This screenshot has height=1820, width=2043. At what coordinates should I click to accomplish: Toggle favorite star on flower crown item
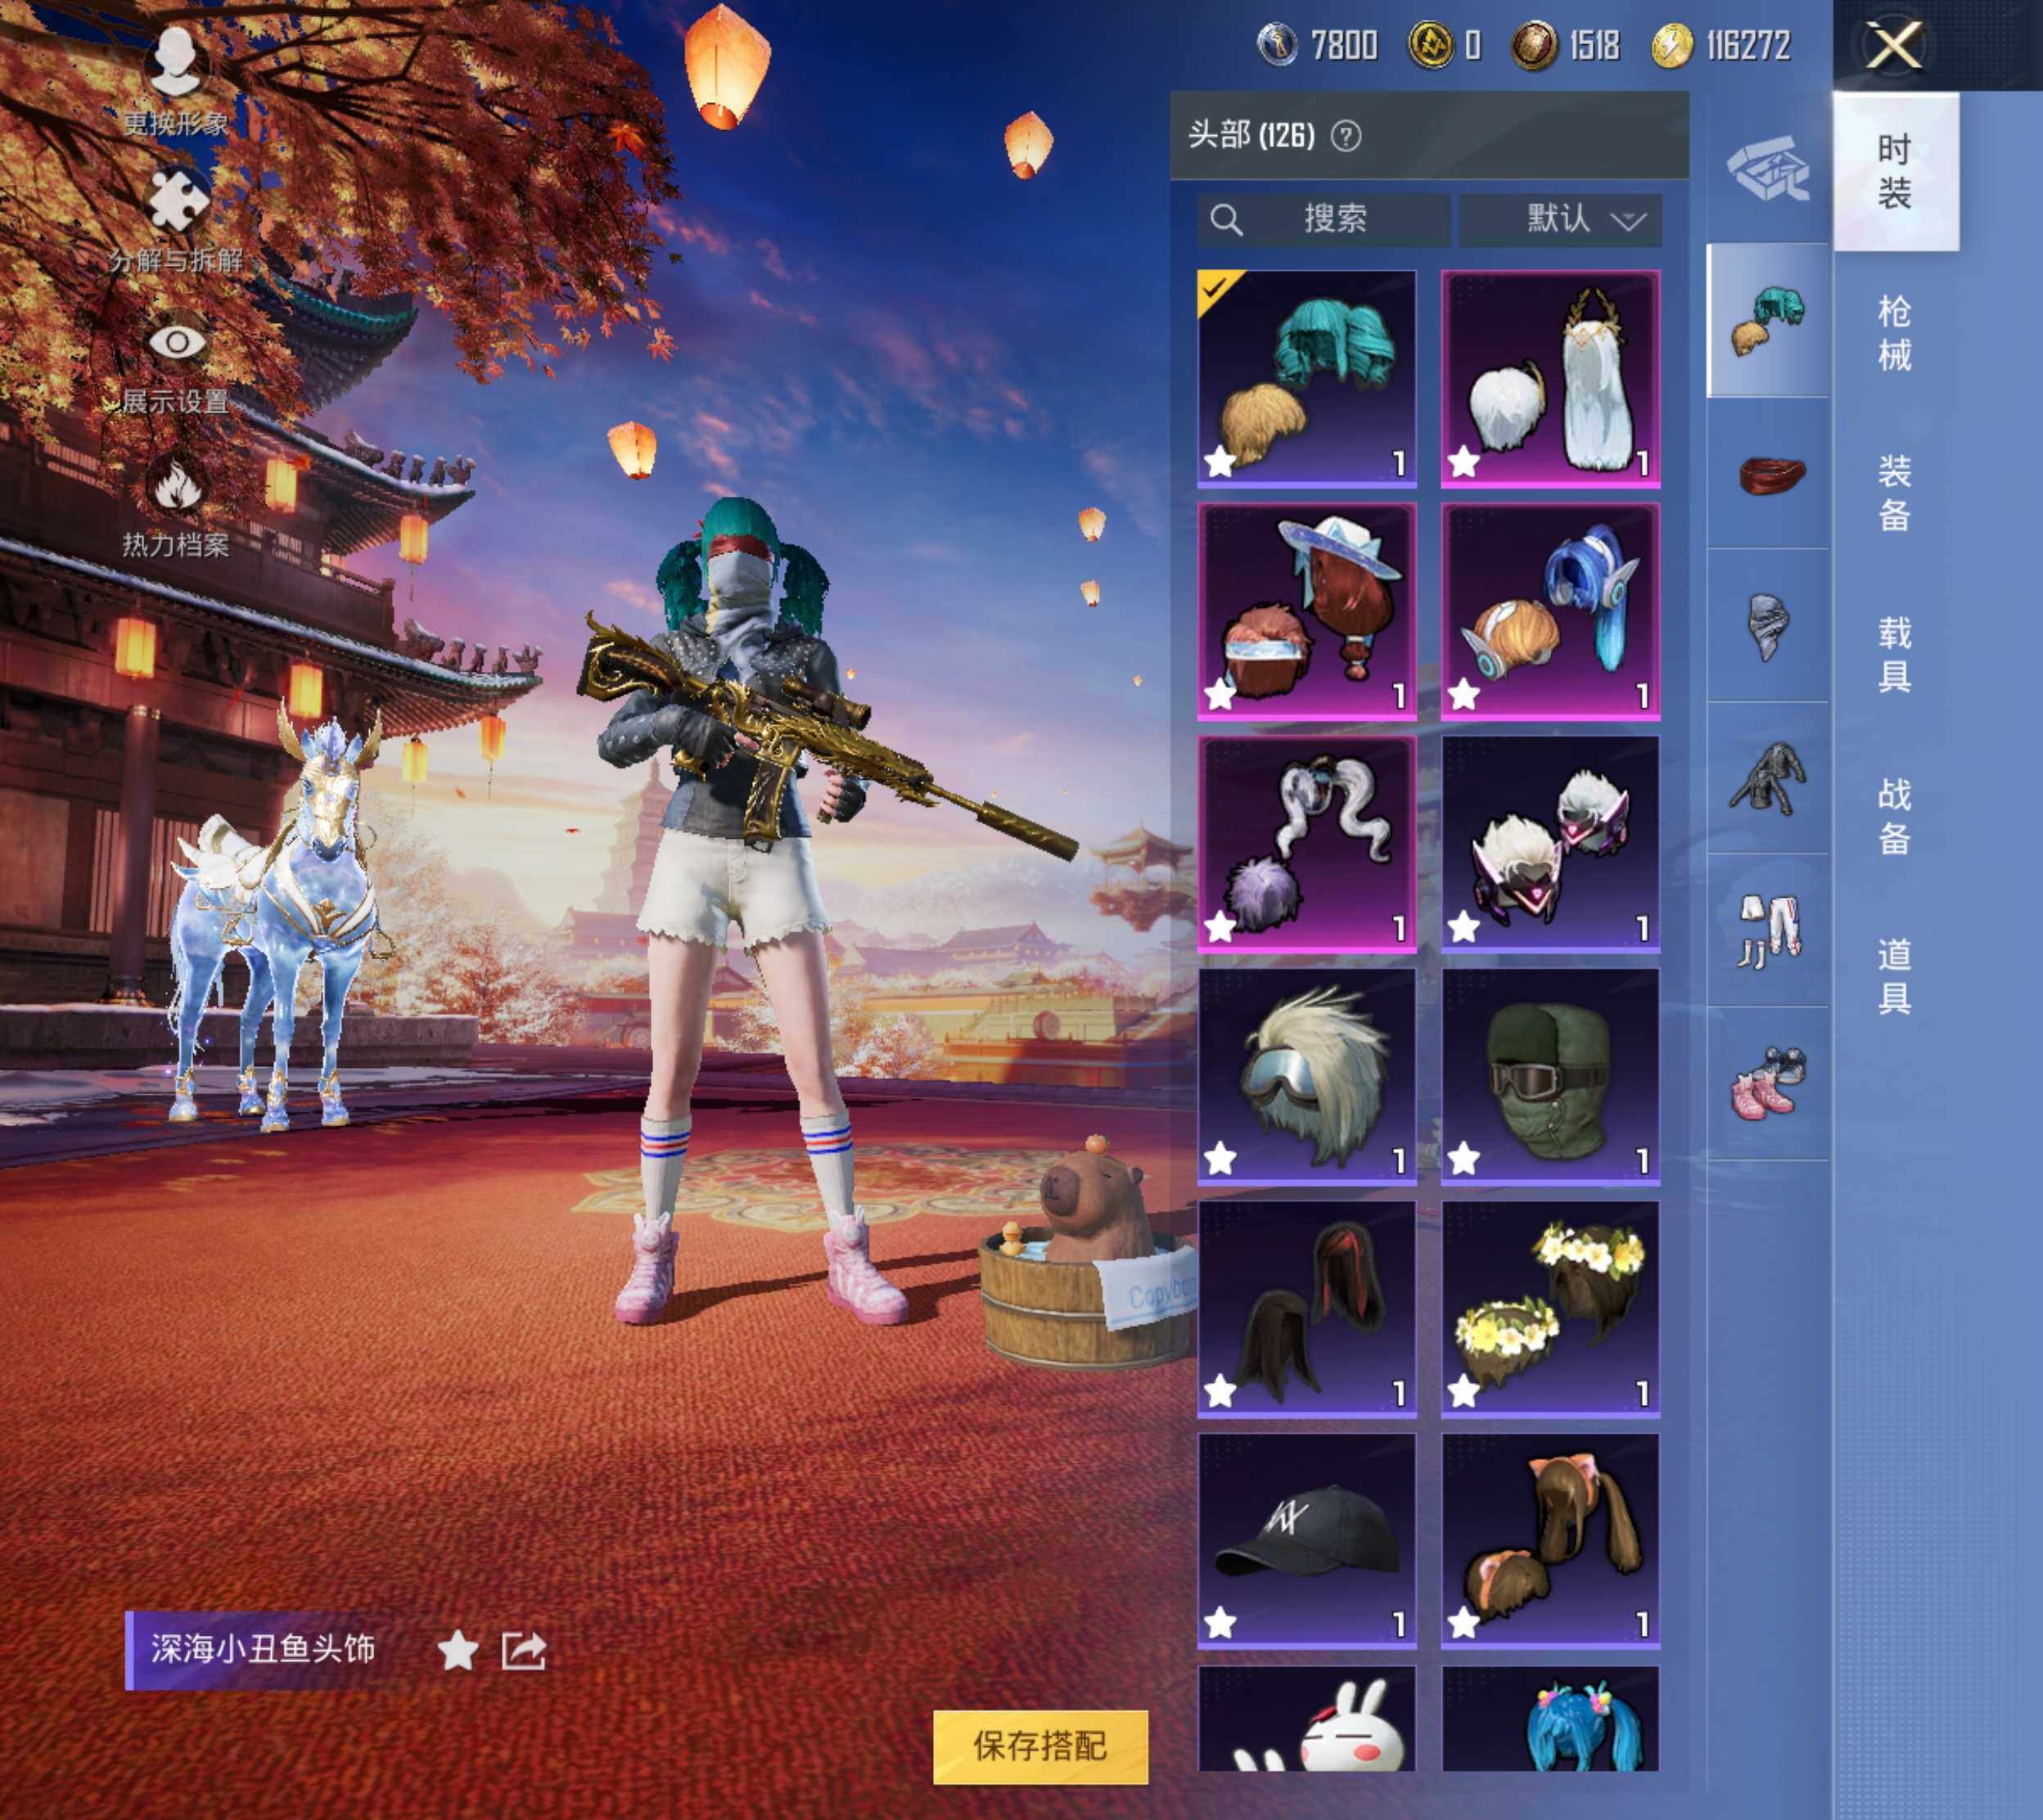[x=1464, y=1391]
